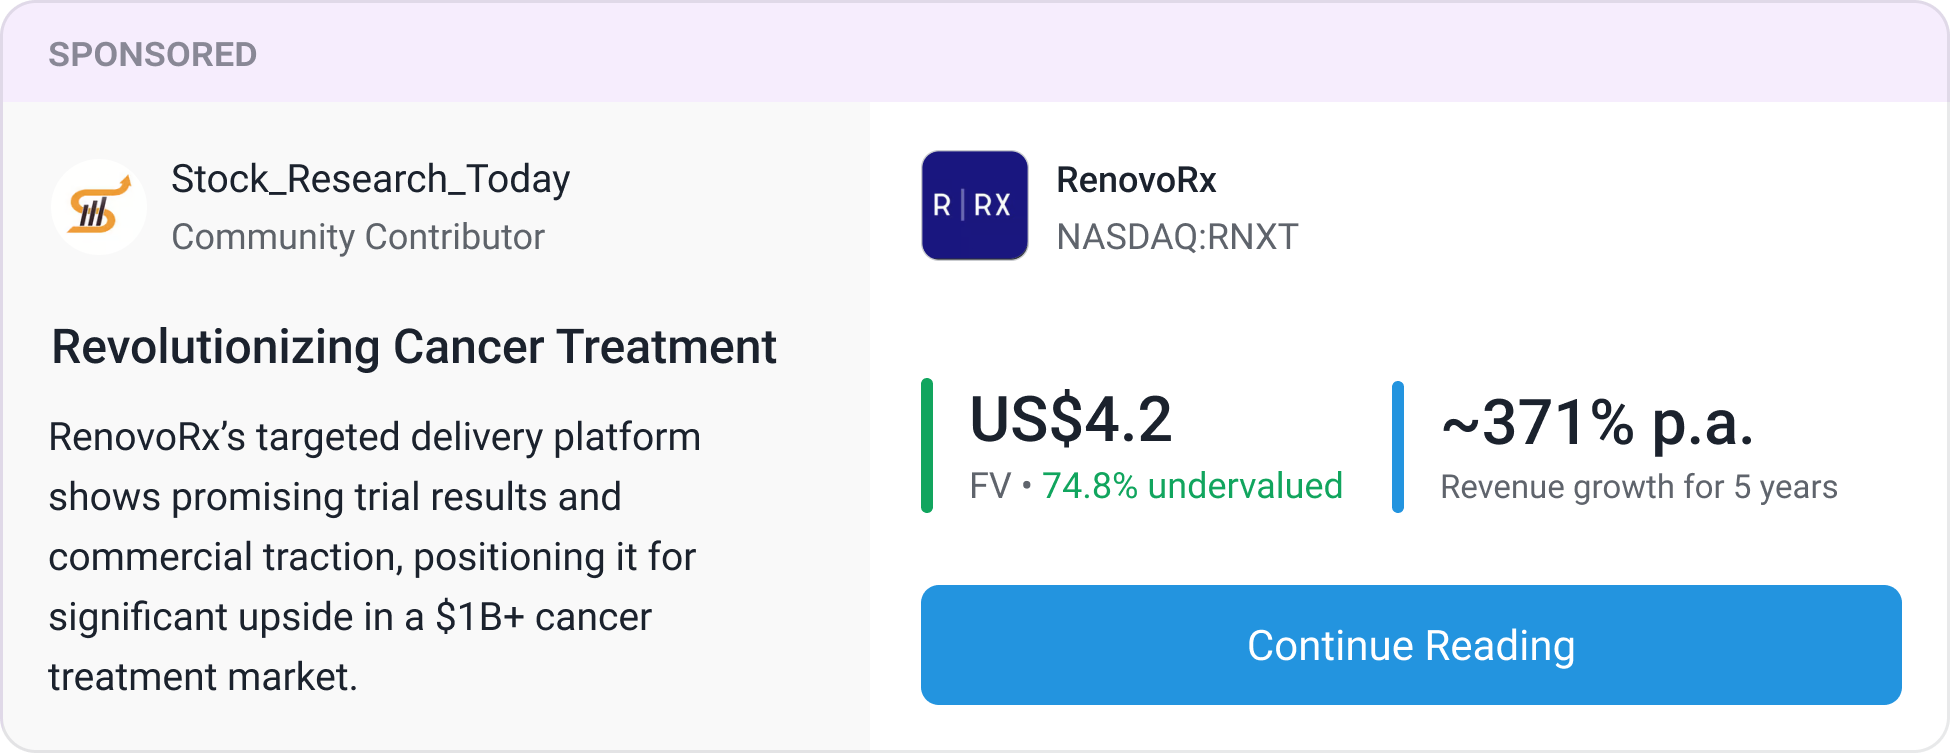Click the 74.8% undervalued green text
The height and width of the screenshot is (753, 1950).
(1192, 486)
